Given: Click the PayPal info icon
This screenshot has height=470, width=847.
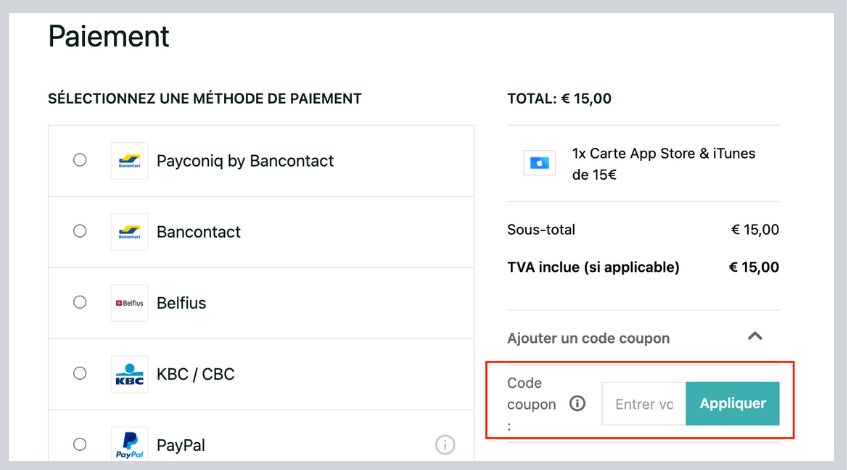Looking at the screenshot, I should 445,445.
